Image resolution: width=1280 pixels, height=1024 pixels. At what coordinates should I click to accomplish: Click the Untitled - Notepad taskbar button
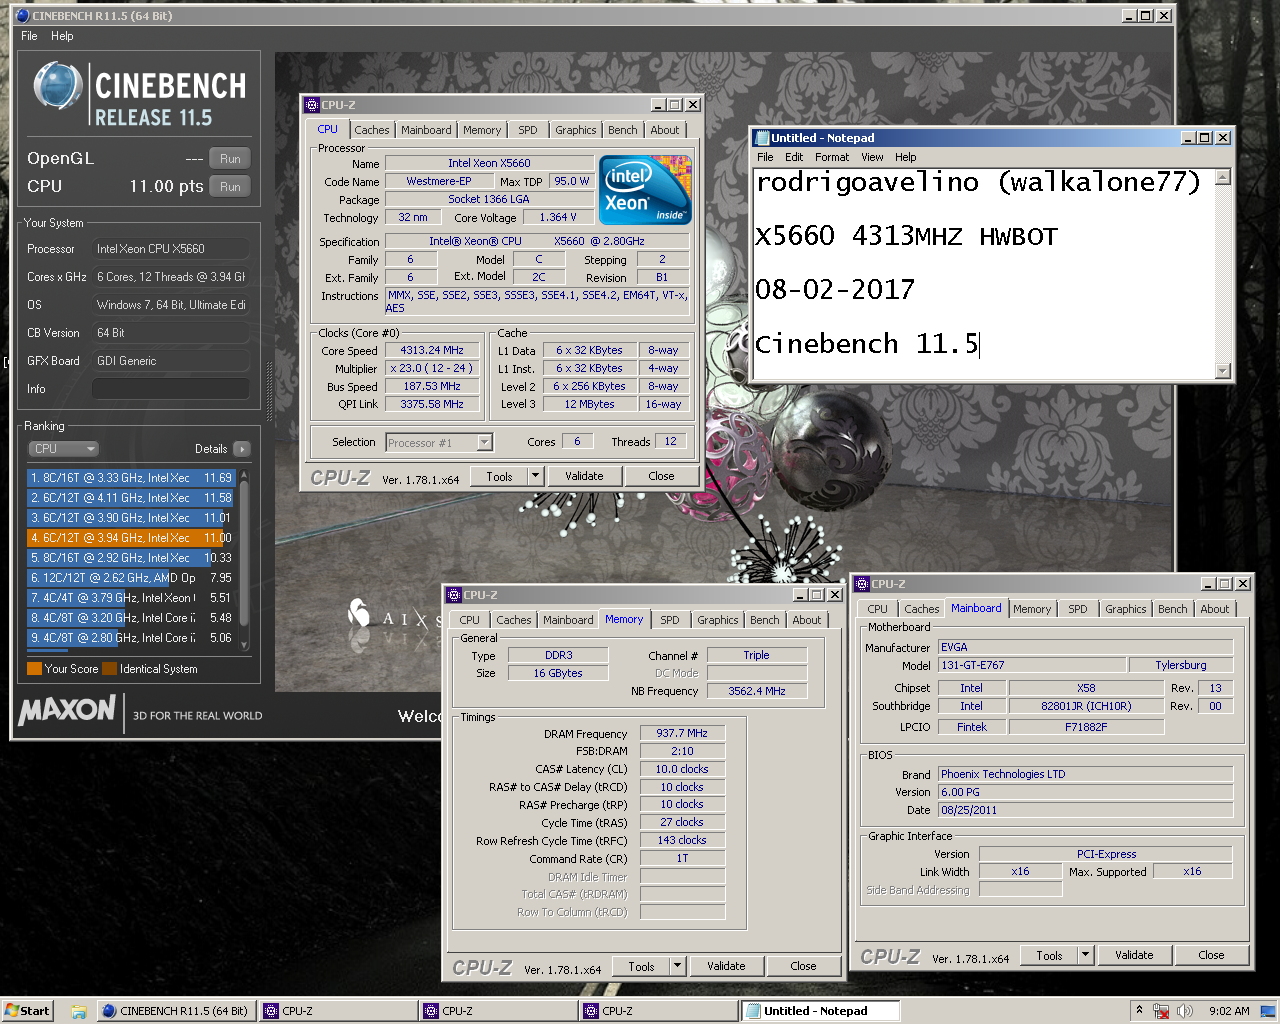(820, 1011)
